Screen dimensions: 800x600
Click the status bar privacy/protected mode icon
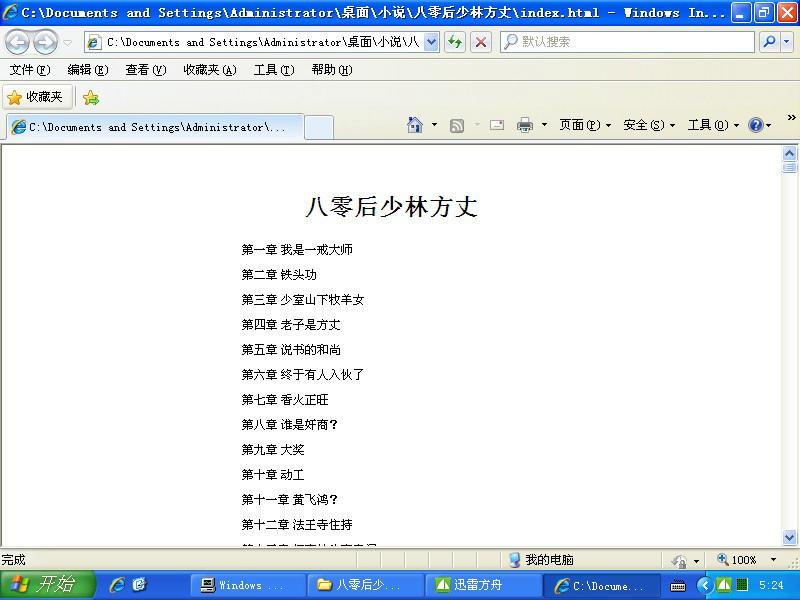tap(679, 561)
